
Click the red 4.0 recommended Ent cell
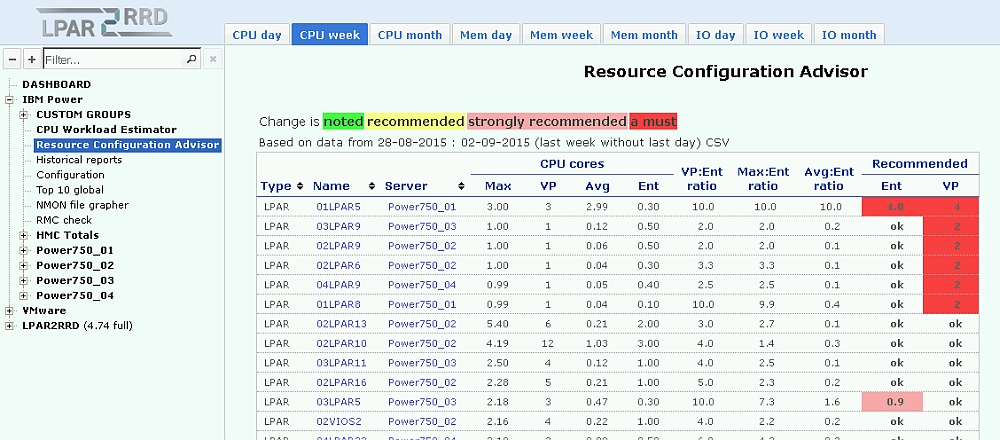click(x=892, y=207)
